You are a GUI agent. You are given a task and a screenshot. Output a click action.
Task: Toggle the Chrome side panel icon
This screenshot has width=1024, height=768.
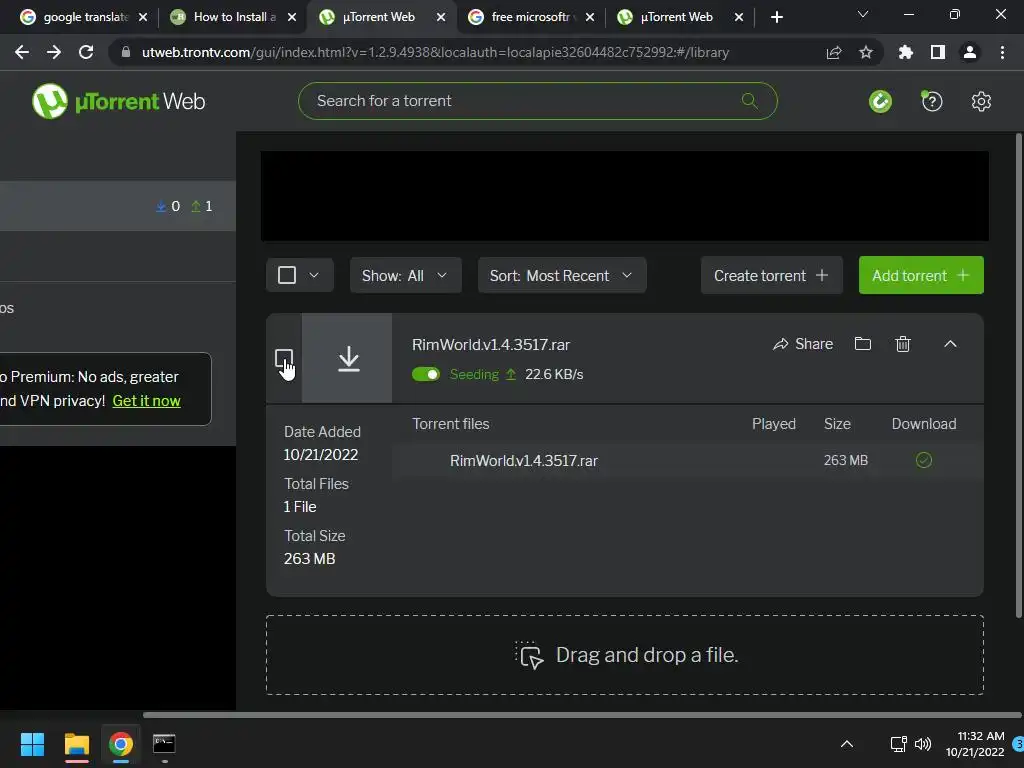938,52
